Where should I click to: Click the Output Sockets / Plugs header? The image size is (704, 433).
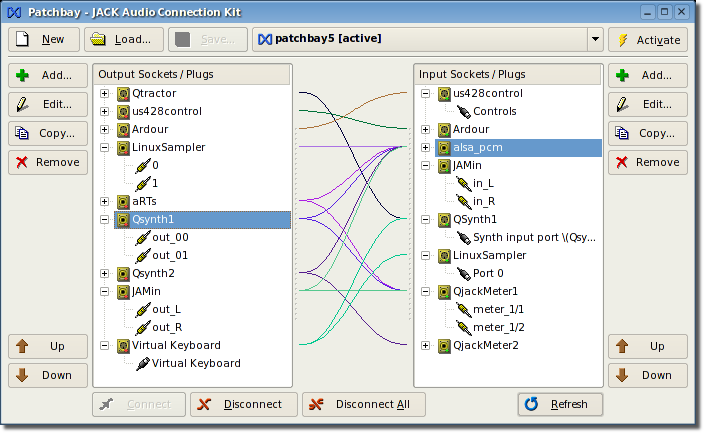192,74
